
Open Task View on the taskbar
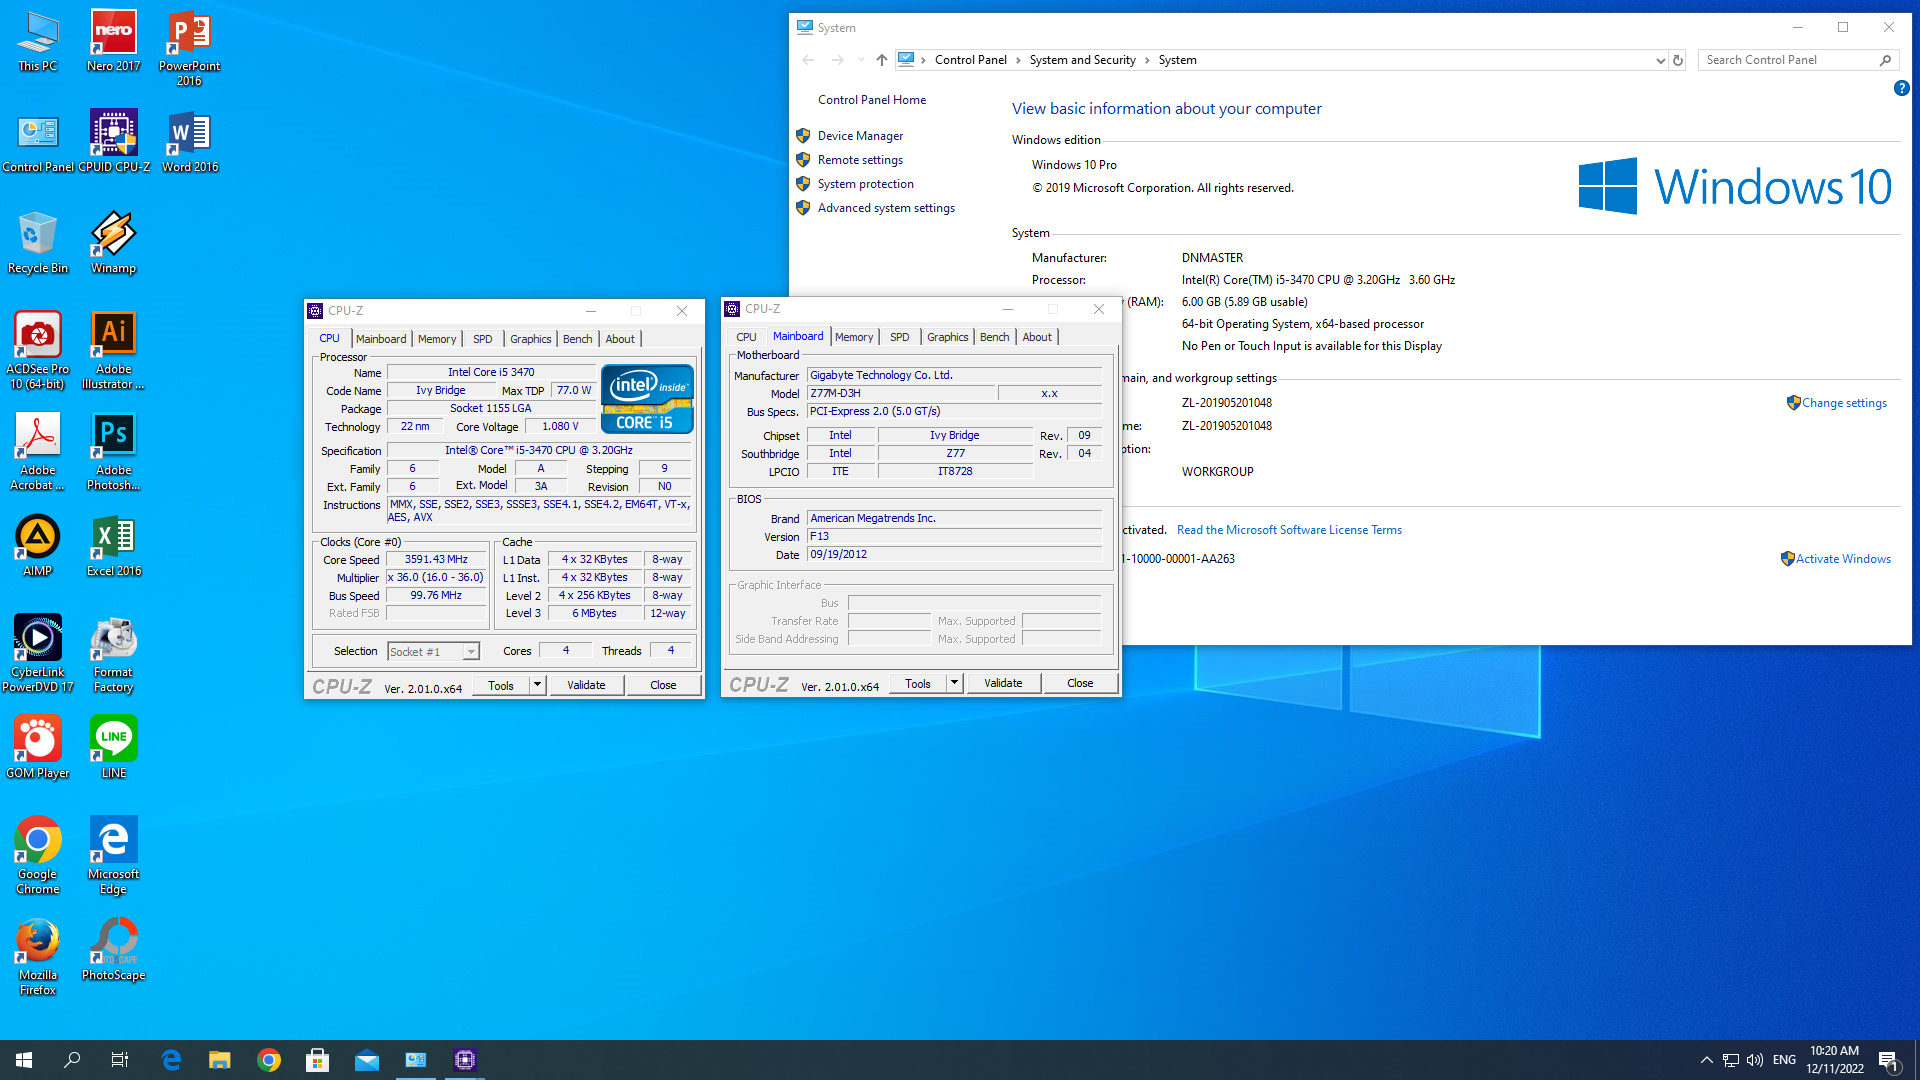click(120, 1060)
